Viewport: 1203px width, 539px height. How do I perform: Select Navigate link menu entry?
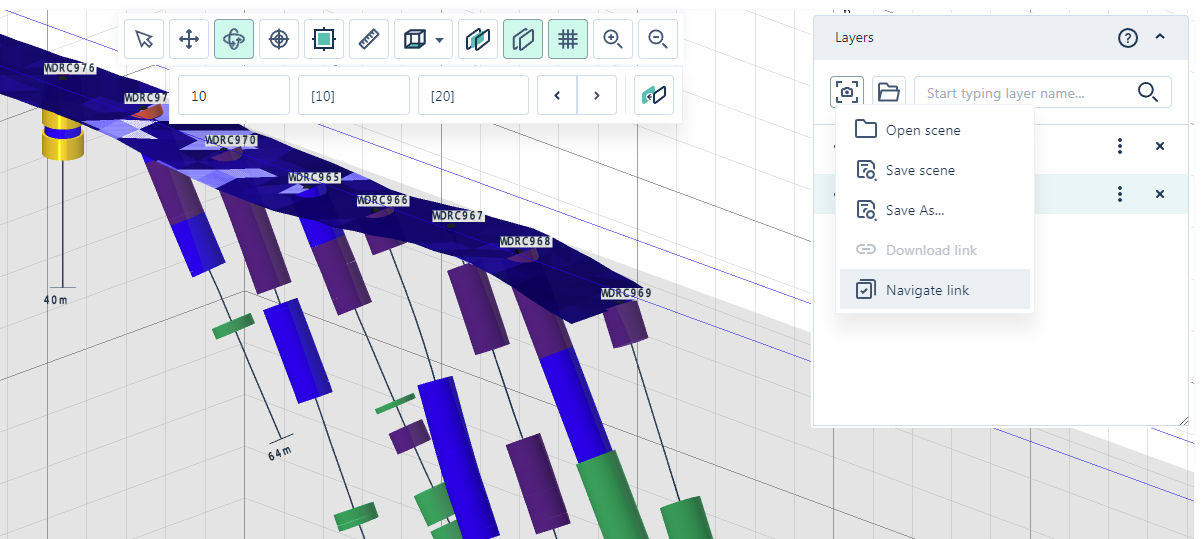927,290
